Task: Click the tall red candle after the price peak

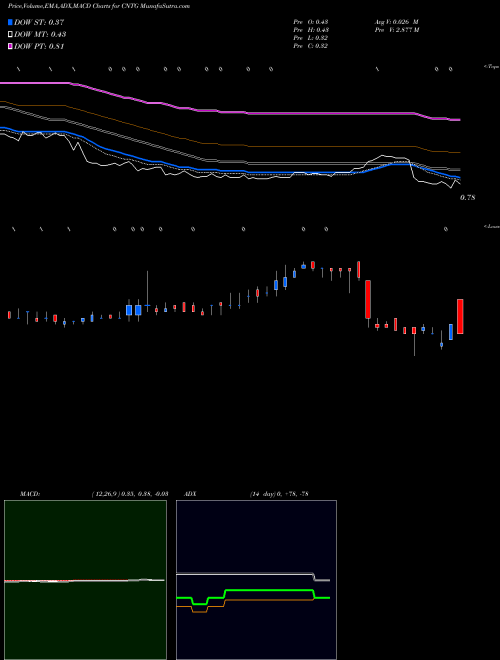Action: point(368,299)
